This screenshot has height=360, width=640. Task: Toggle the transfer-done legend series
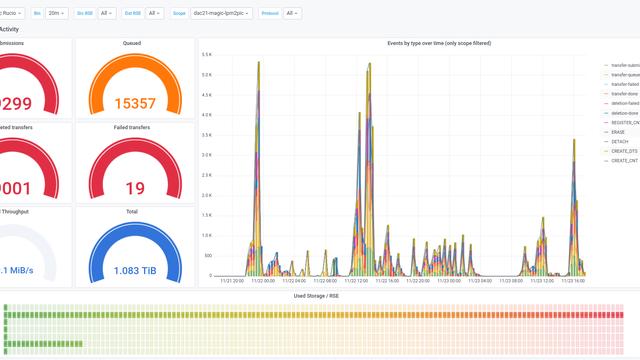click(624, 94)
